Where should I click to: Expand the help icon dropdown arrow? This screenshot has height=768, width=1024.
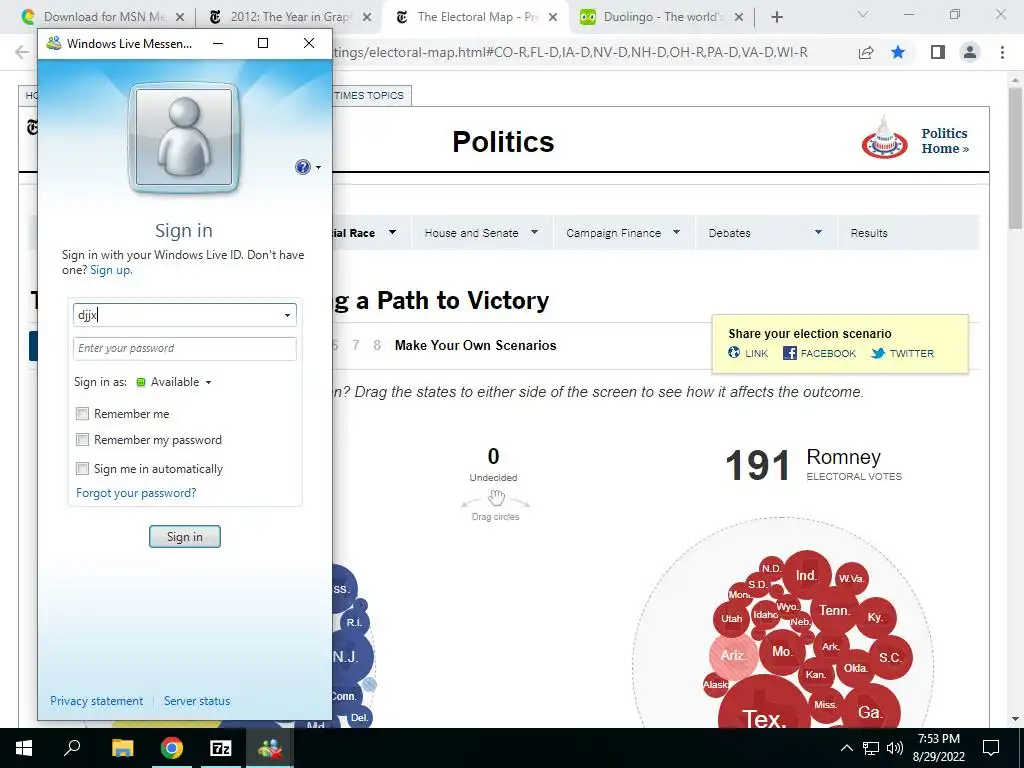tap(319, 168)
